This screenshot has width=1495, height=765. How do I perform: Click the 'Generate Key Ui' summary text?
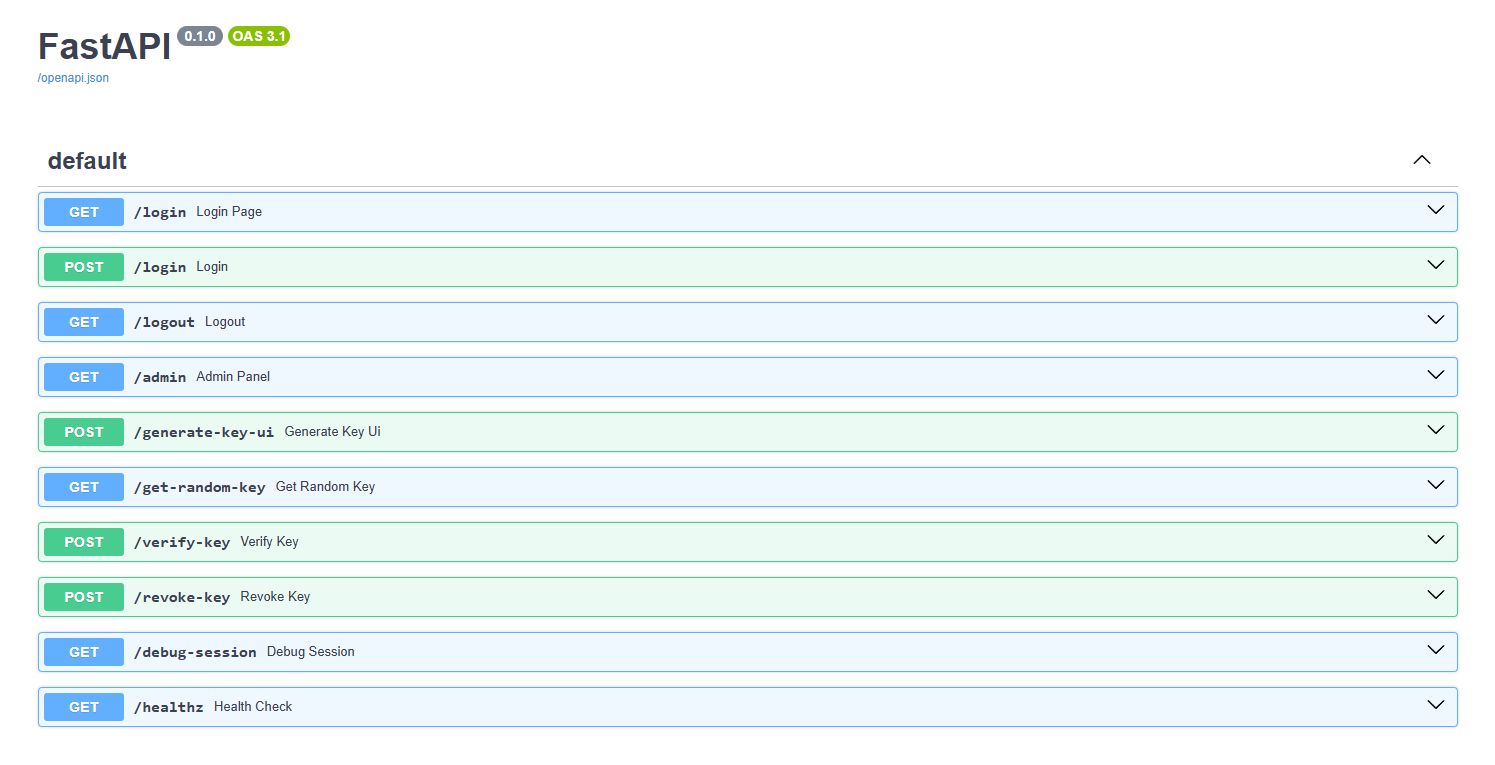tap(332, 432)
